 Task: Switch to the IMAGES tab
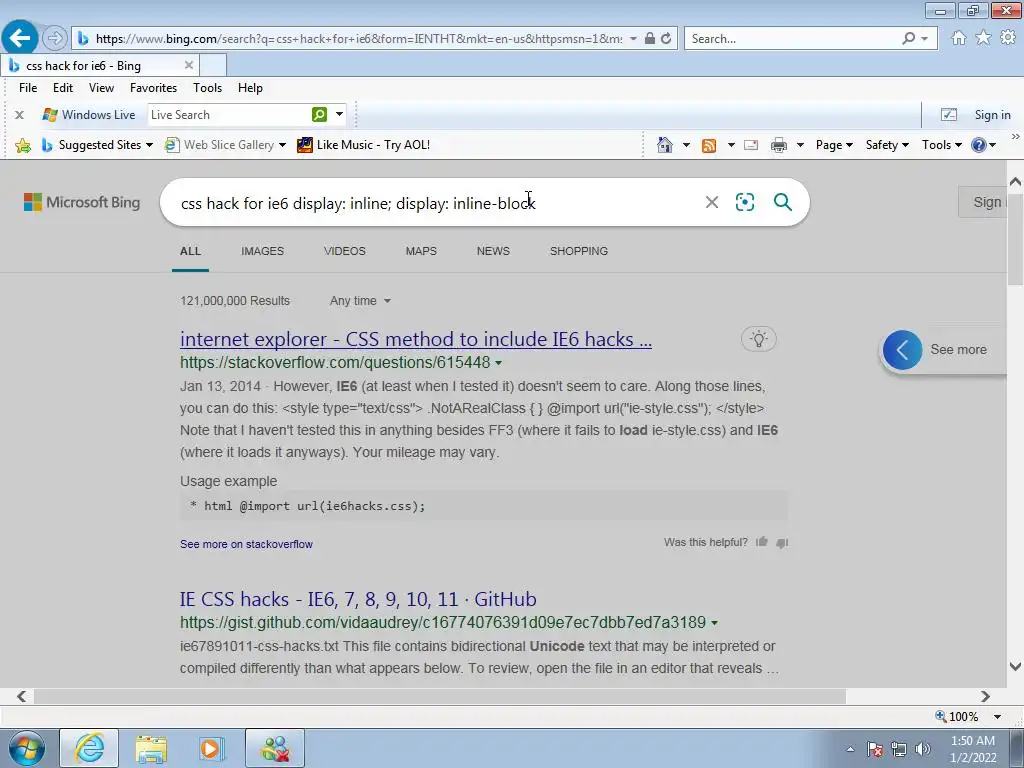point(263,251)
